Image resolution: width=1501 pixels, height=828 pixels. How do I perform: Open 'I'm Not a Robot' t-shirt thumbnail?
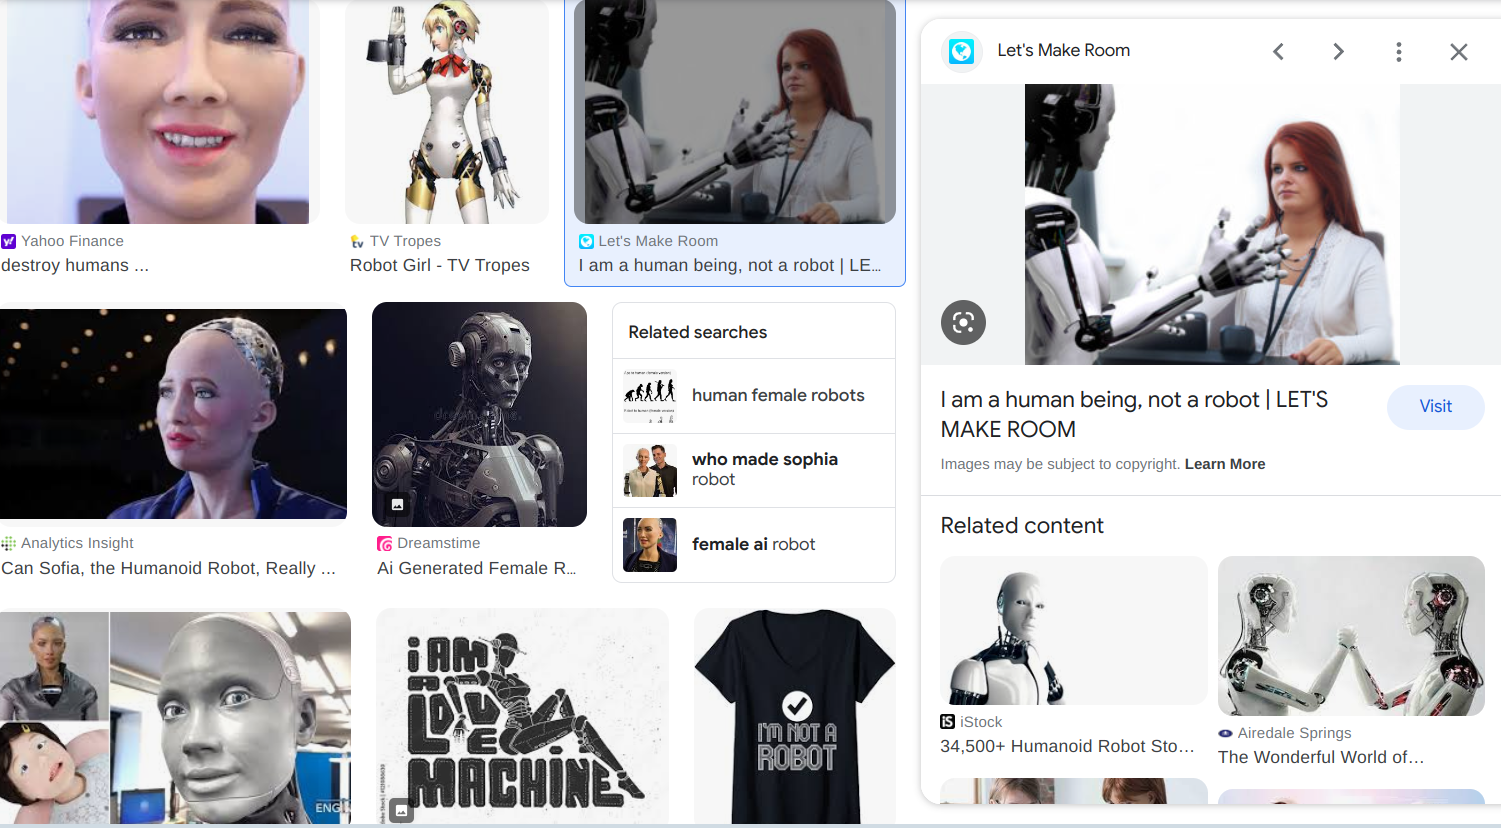pyautogui.click(x=795, y=716)
